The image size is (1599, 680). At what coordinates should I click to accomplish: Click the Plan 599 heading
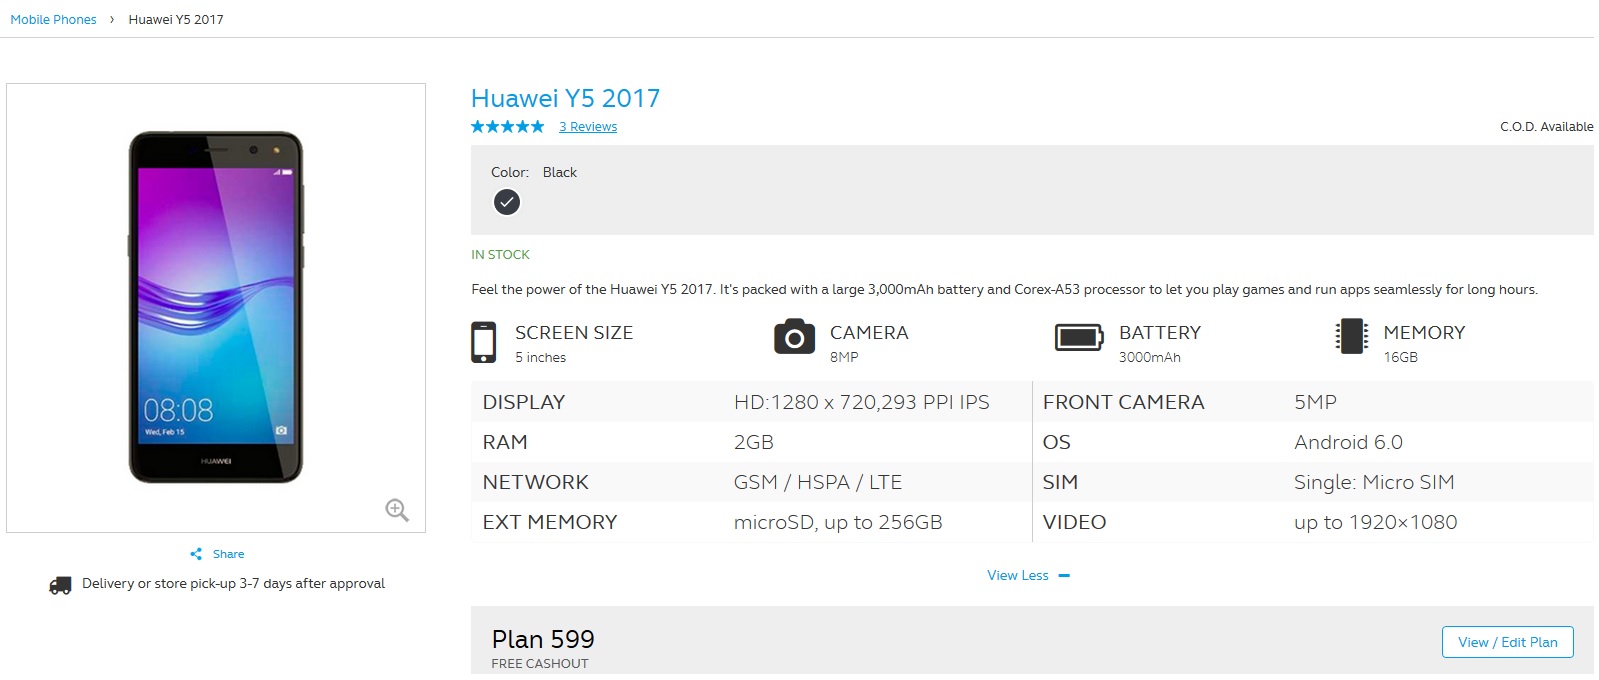[543, 639]
